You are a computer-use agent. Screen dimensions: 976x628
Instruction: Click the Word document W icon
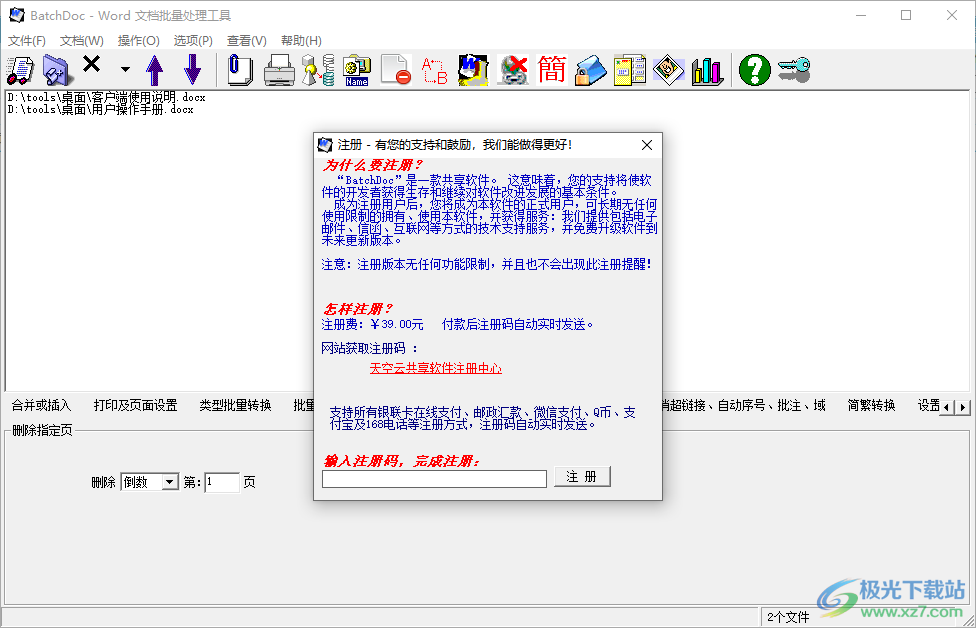473,70
